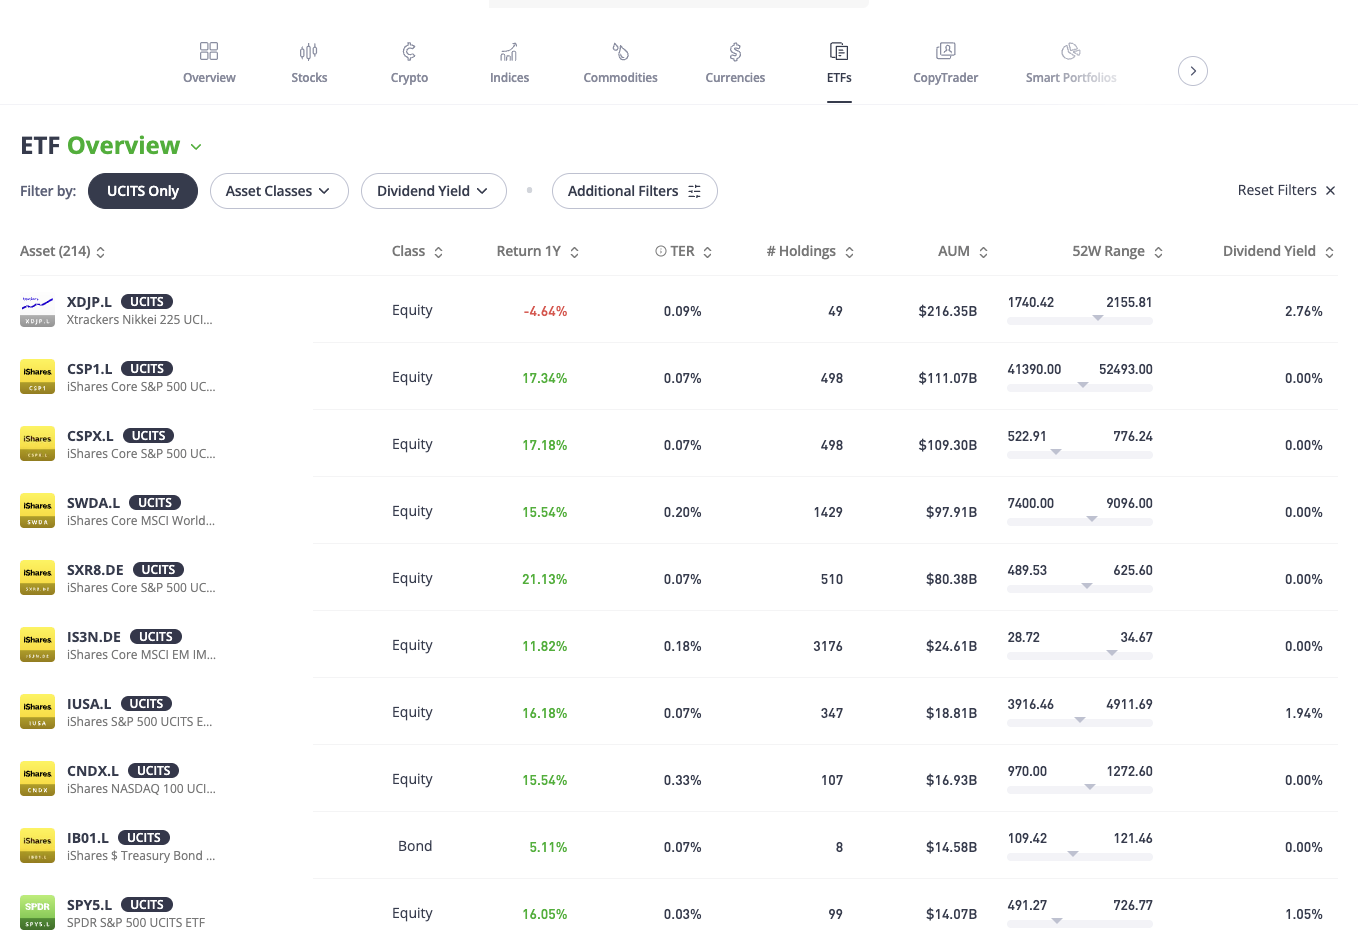Click the $111.07B AUM value
Image resolution: width=1358 pixels, height=931 pixels.
[x=948, y=378]
